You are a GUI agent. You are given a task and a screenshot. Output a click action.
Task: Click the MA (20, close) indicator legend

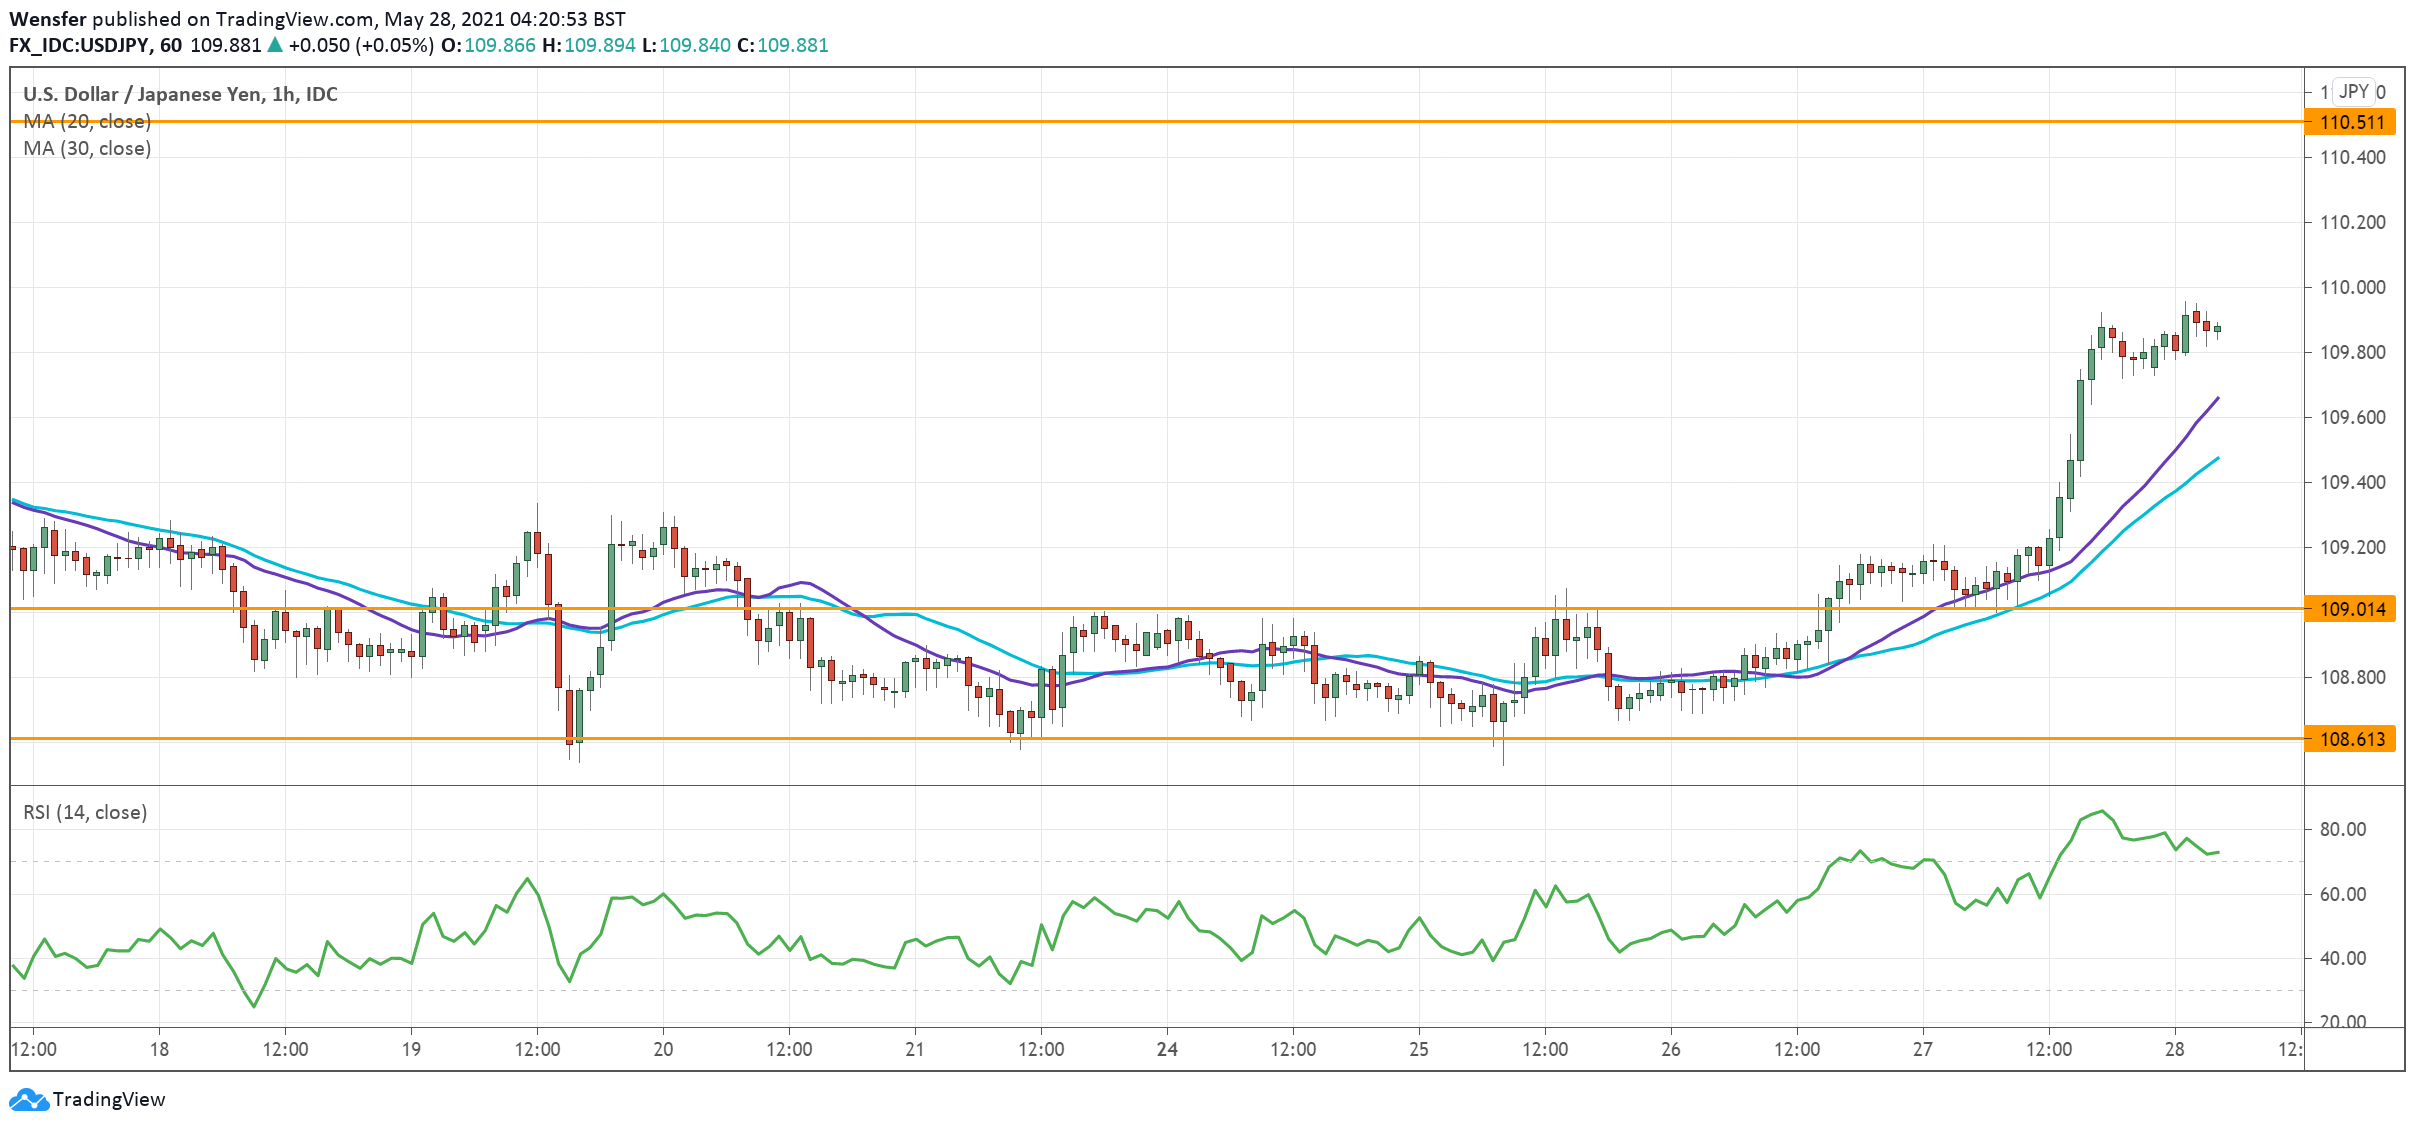click(87, 121)
